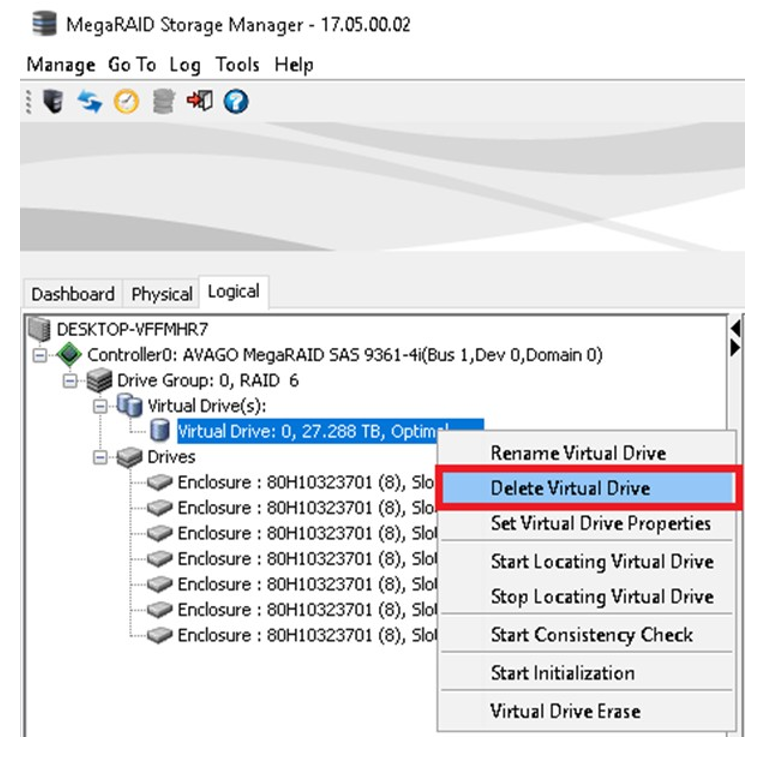Viewport: 771px width, 763px height.
Task: Click the DESKTOP-VFFMHR7 server icon
Action: coord(39,329)
